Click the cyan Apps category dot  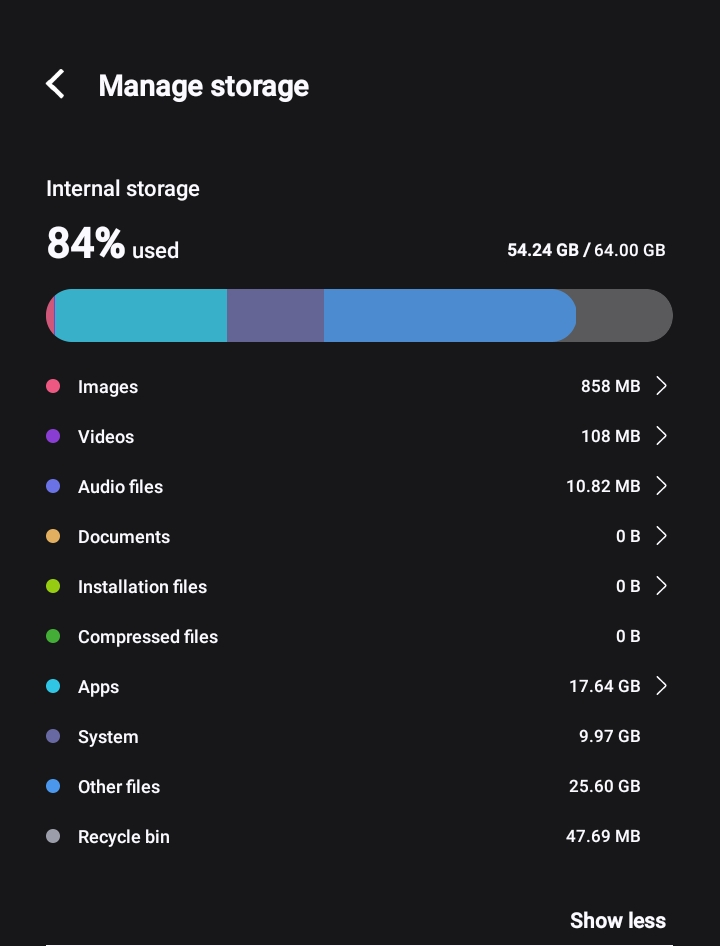click(53, 686)
